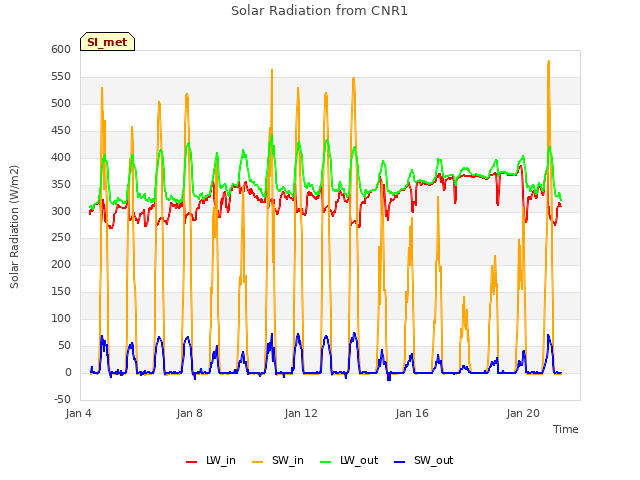Click the green LW_out legend swatch
The image size is (640, 480).
(x=326, y=462)
